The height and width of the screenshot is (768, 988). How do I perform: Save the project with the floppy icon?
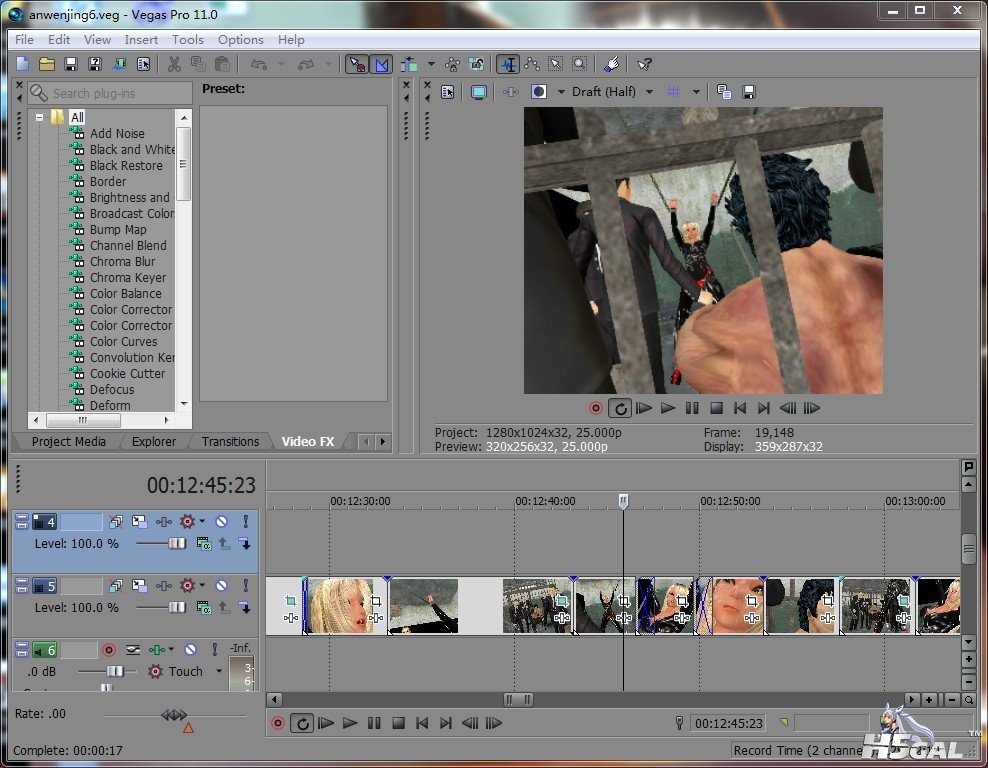point(71,64)
